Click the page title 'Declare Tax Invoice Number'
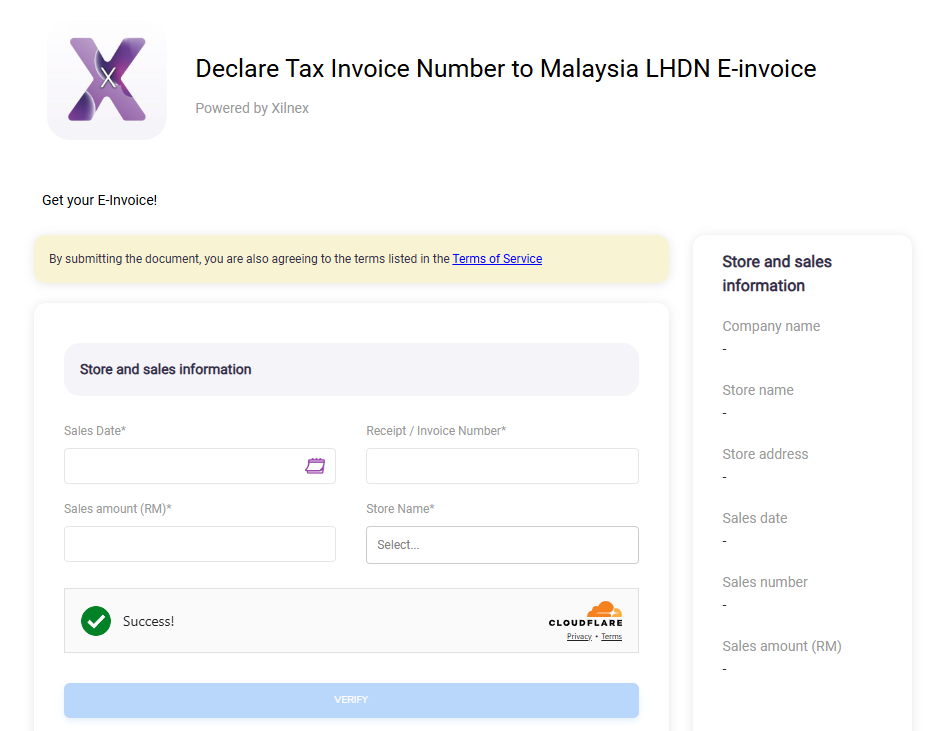 point(505,68)
